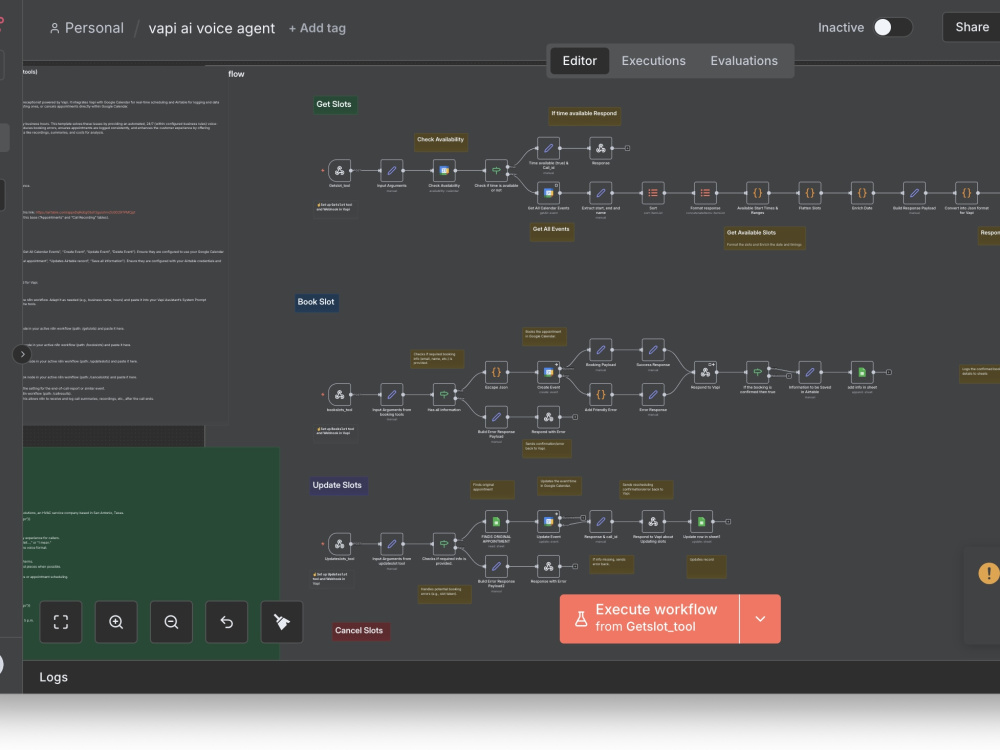
Task: Click the If time available Respond note
Action: [x=584, y=116]
